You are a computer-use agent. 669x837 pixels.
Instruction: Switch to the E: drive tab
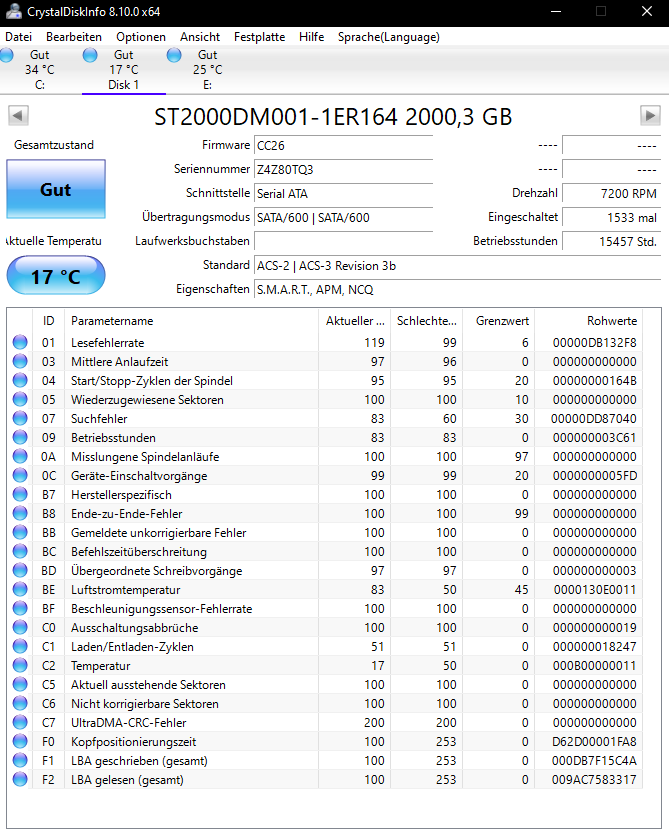click(x=207, y=70)
